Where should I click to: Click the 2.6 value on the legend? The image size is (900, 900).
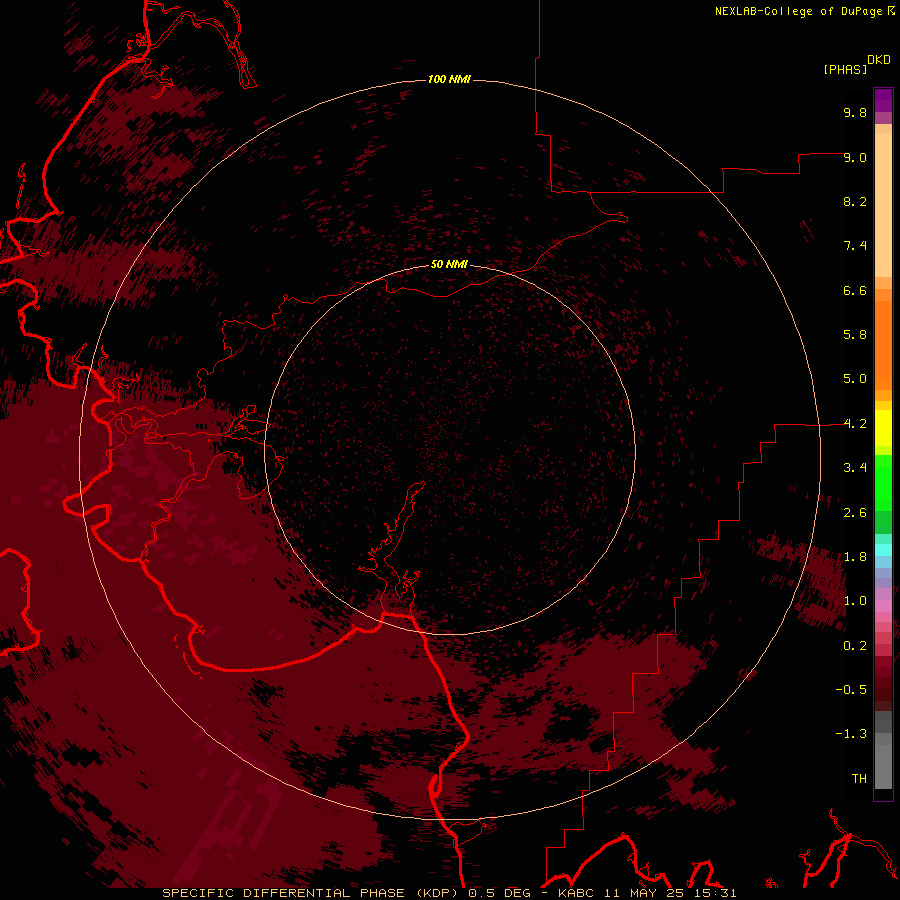tap(855, 513)
